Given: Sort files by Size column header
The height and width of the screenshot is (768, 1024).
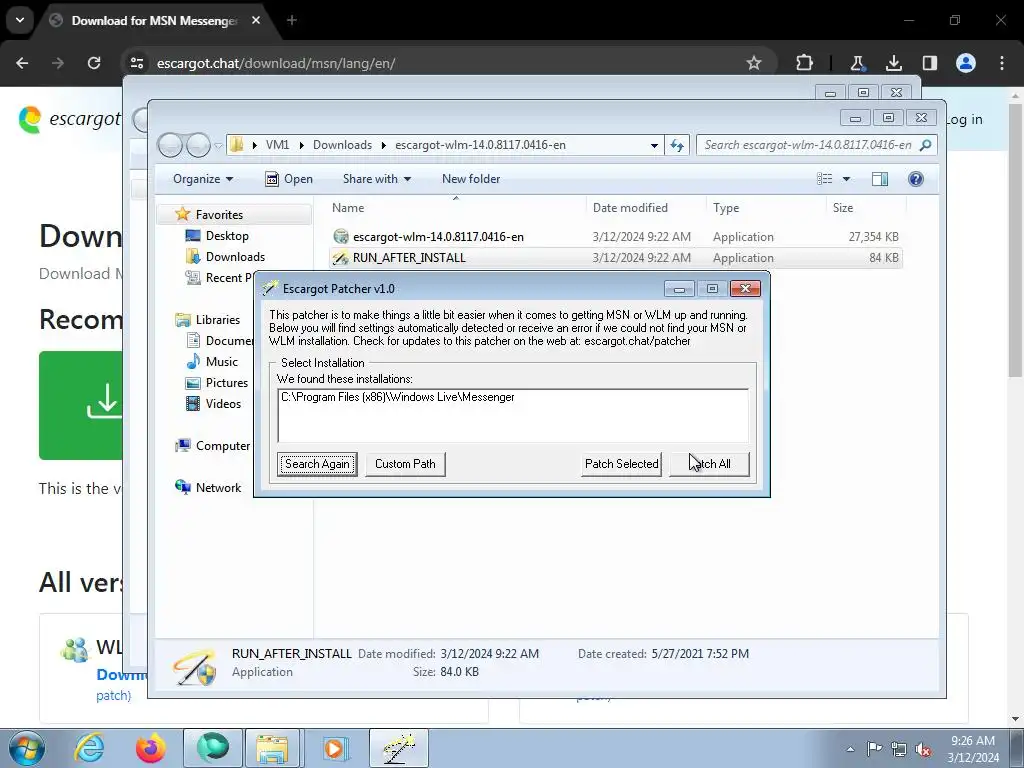Looking at the screenshot, I should [842, 208].
